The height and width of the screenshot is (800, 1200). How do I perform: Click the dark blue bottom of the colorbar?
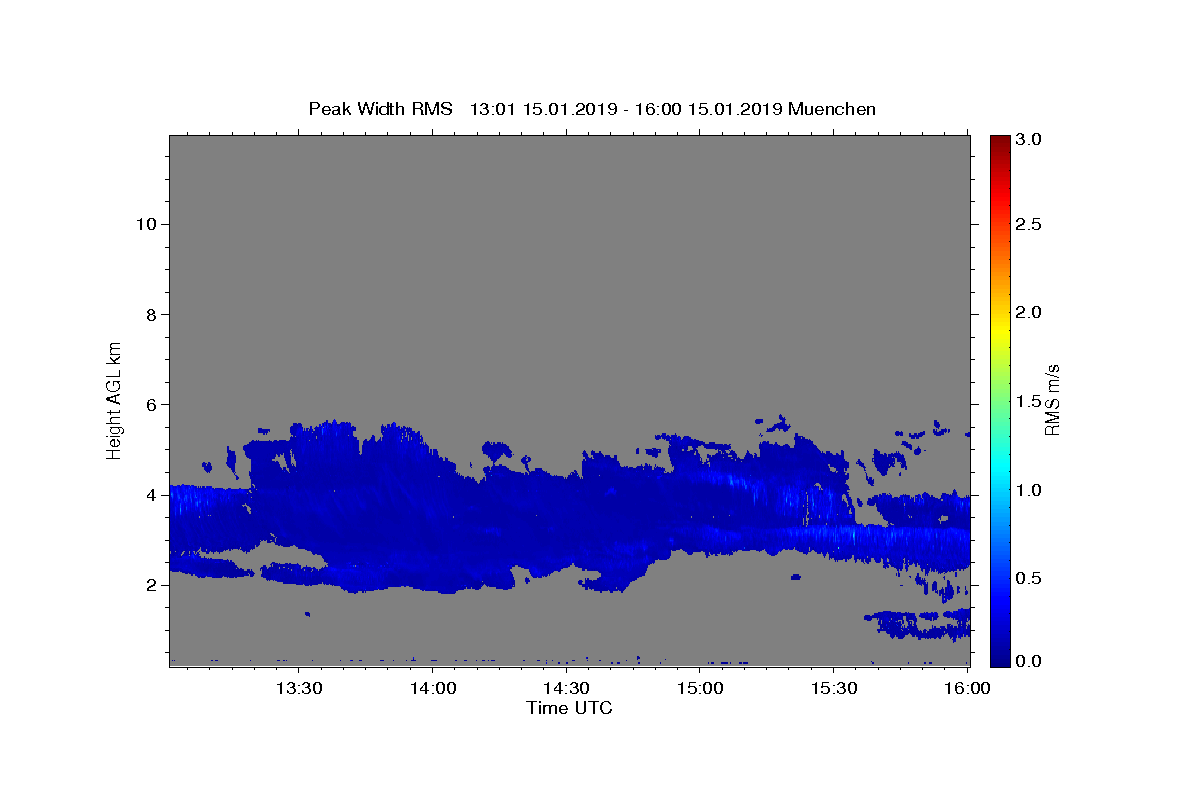1000,658
